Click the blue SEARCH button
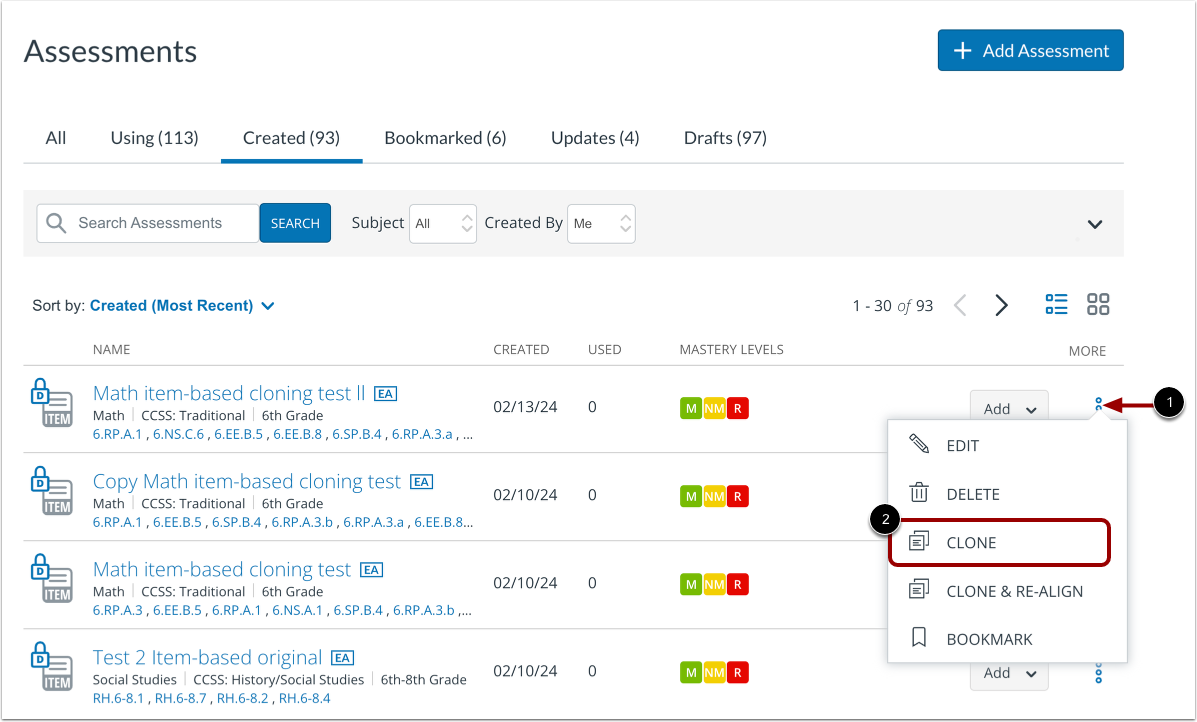The height and width of the screenshot is (722, 1197). tap(295, 223)
